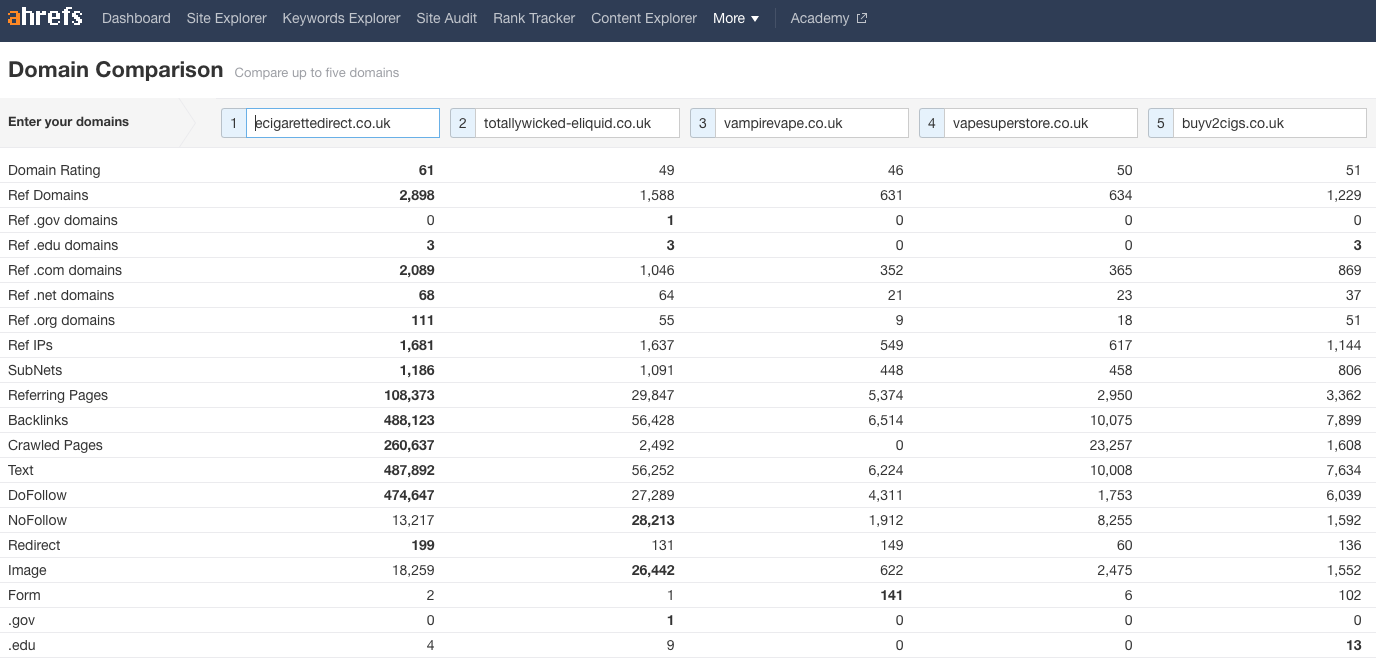
Task: Click the Domain Rating row label
Action: (x=54, y=170)
